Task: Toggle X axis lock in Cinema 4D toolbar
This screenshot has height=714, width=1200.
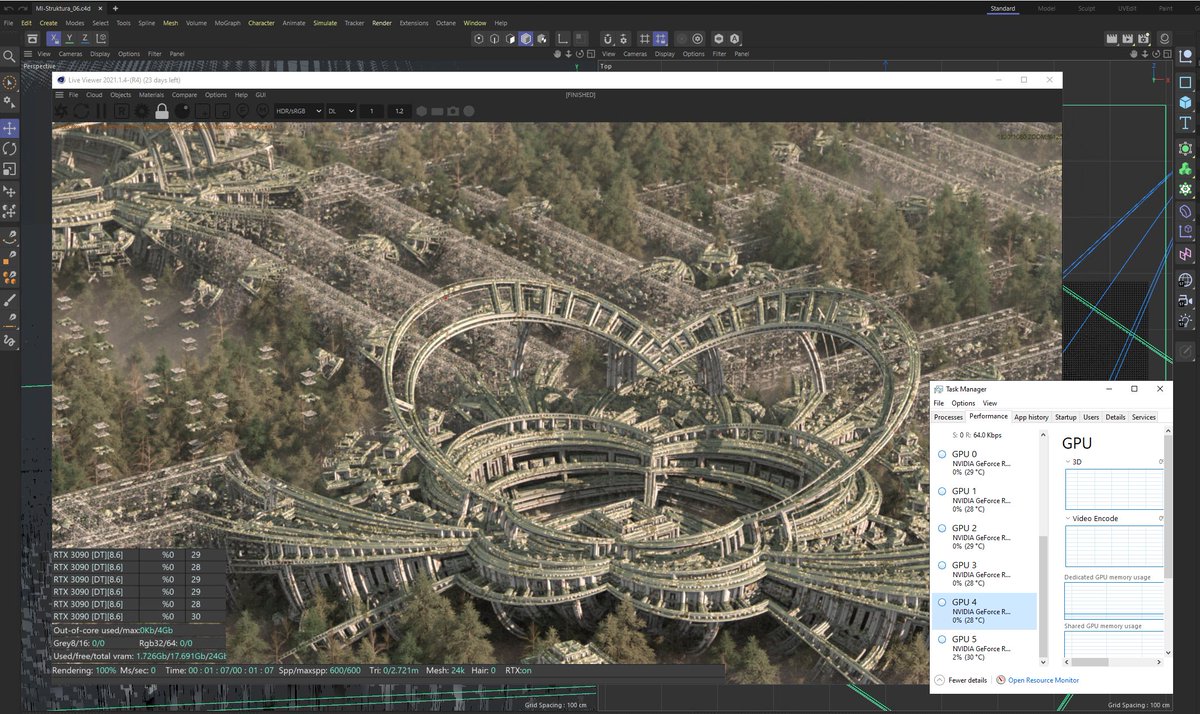Action: point(54,38)
